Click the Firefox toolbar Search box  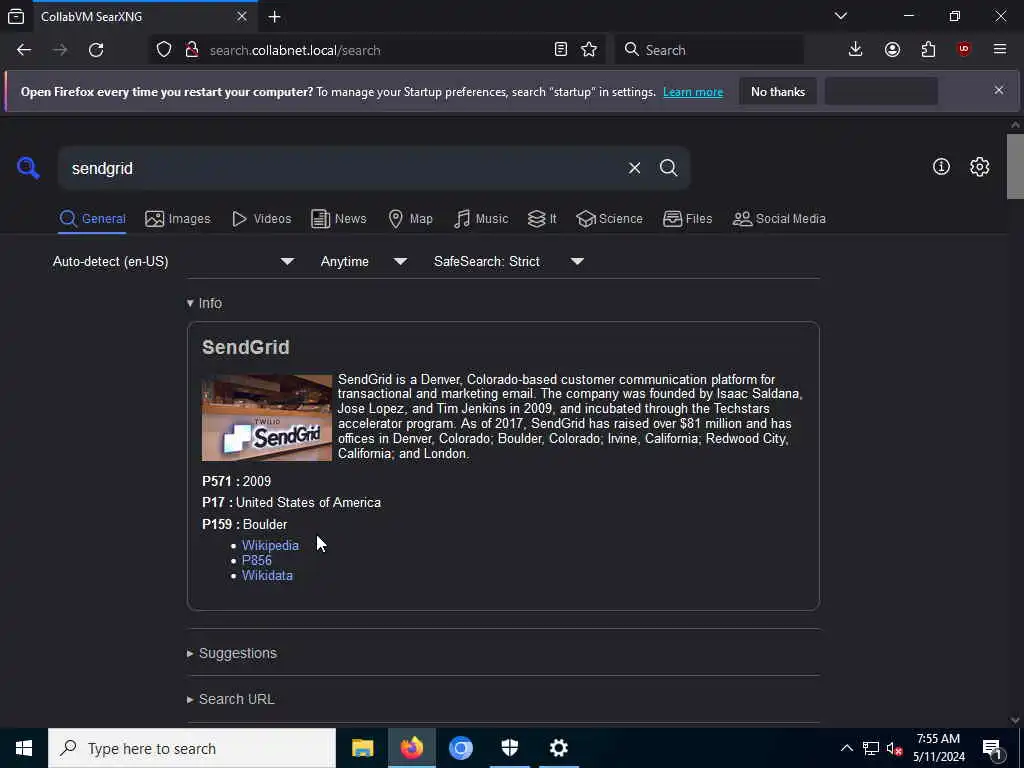point(709,50)
